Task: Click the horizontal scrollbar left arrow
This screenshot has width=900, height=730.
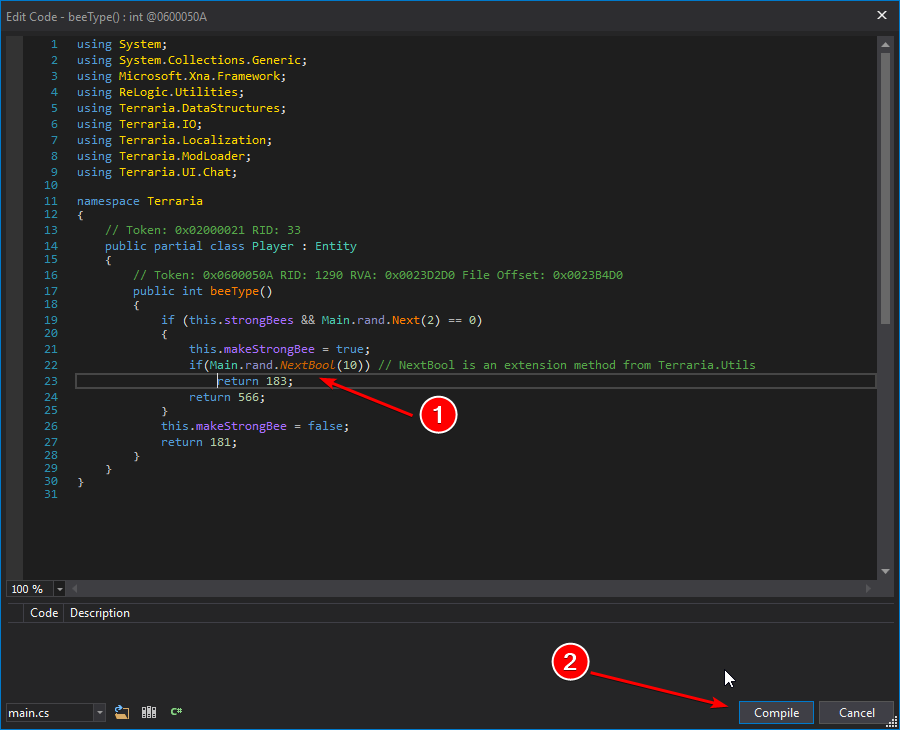Action: tap(75, 589)
